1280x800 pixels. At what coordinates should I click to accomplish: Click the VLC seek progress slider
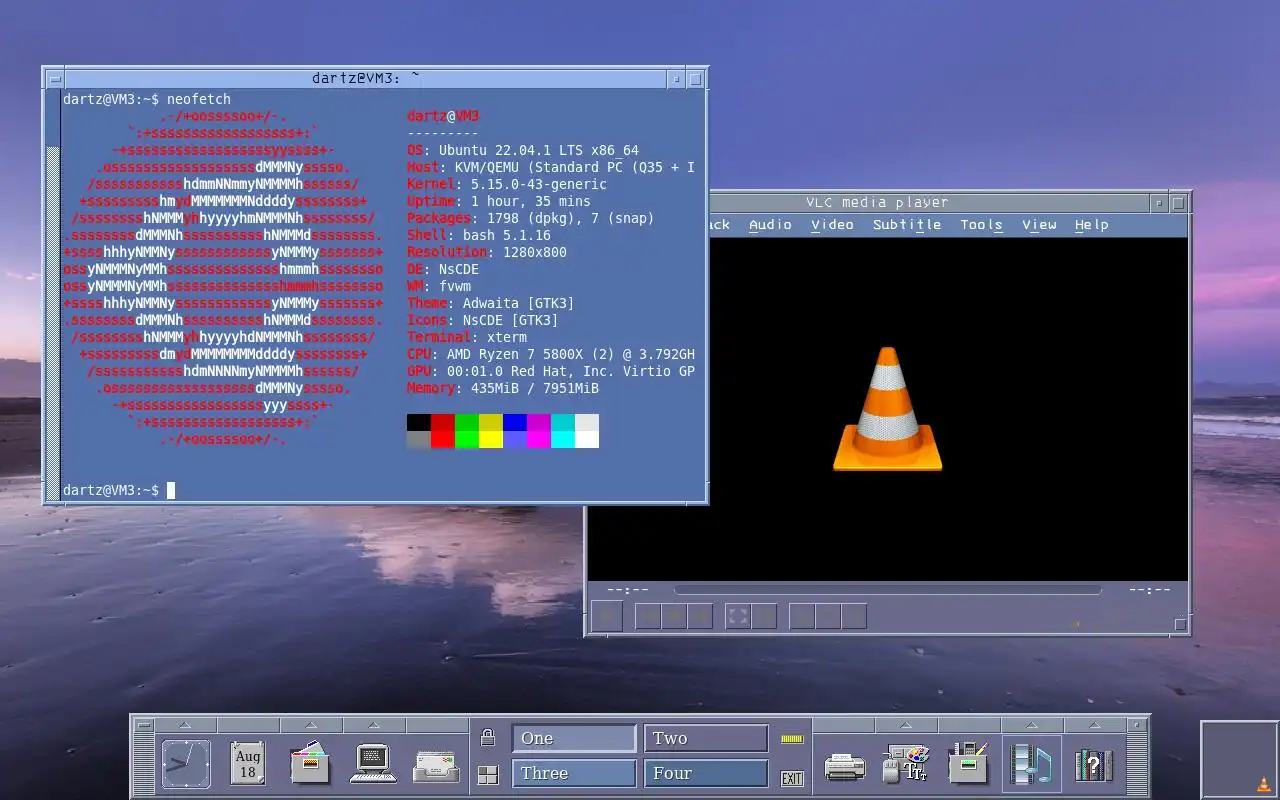pos(888,590)
